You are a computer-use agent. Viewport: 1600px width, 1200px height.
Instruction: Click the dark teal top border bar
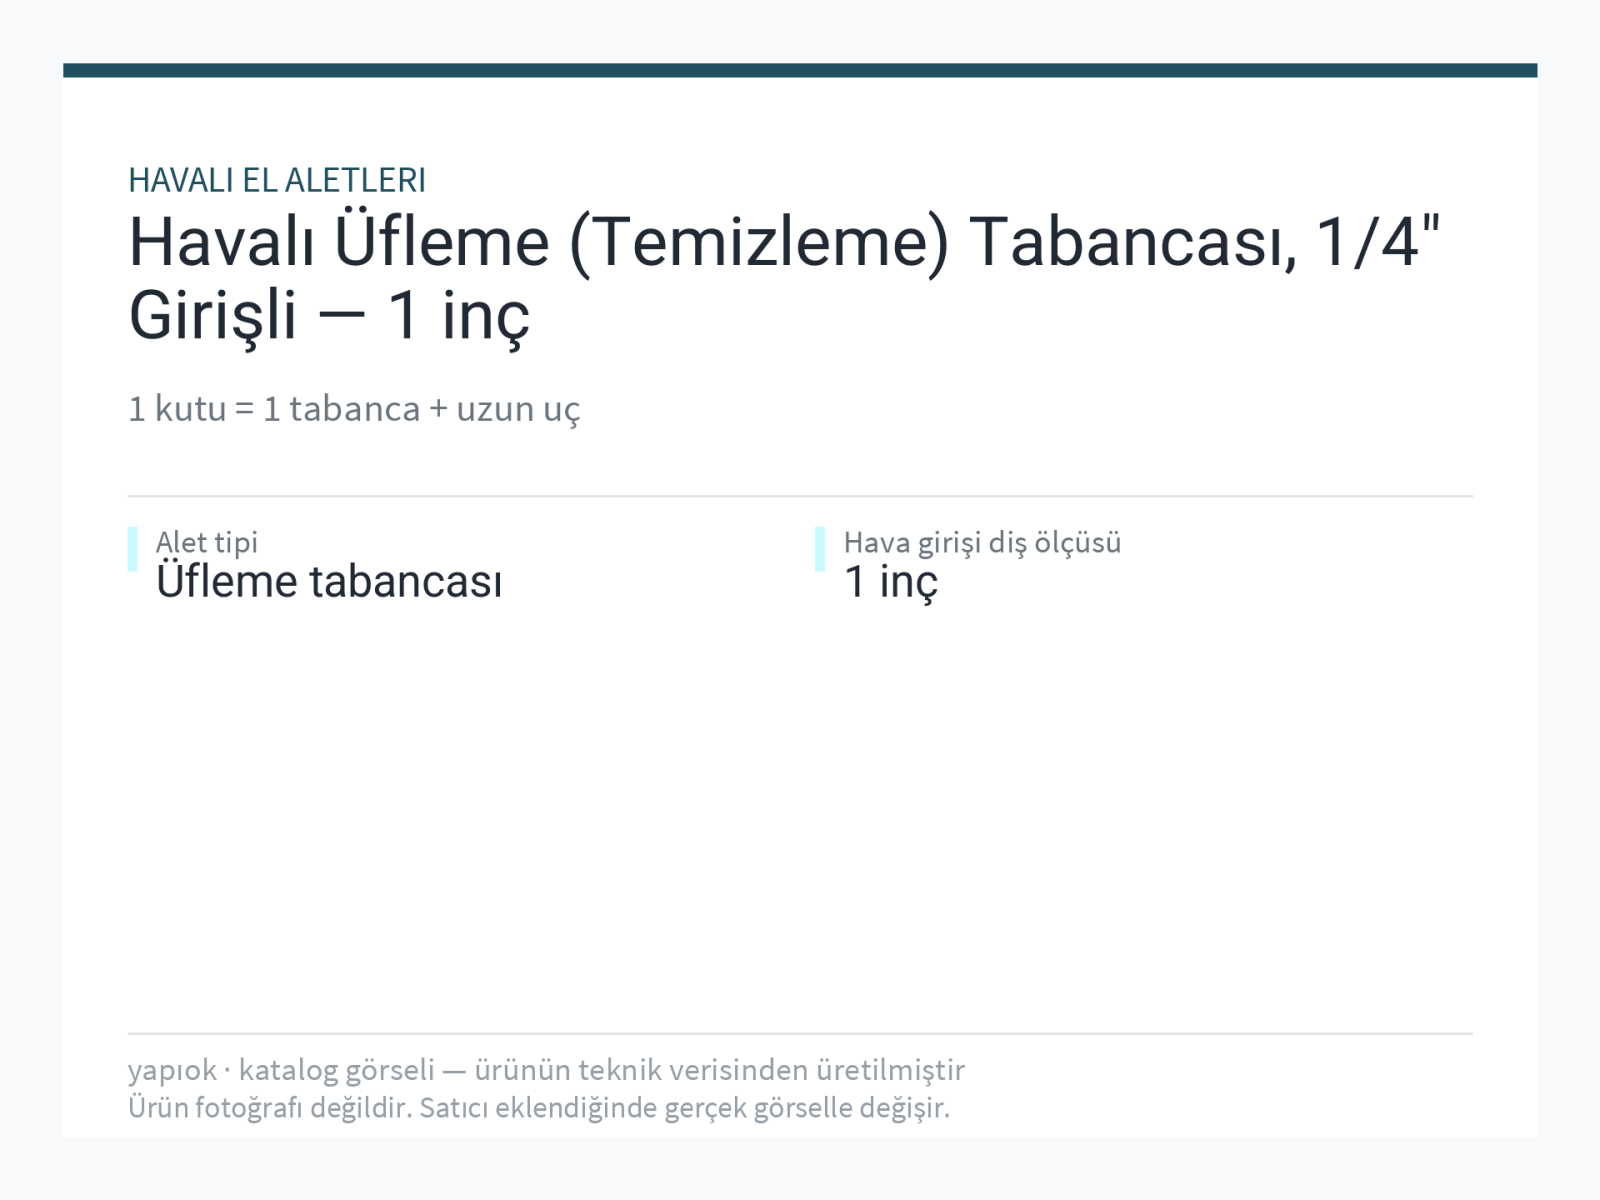800,70
